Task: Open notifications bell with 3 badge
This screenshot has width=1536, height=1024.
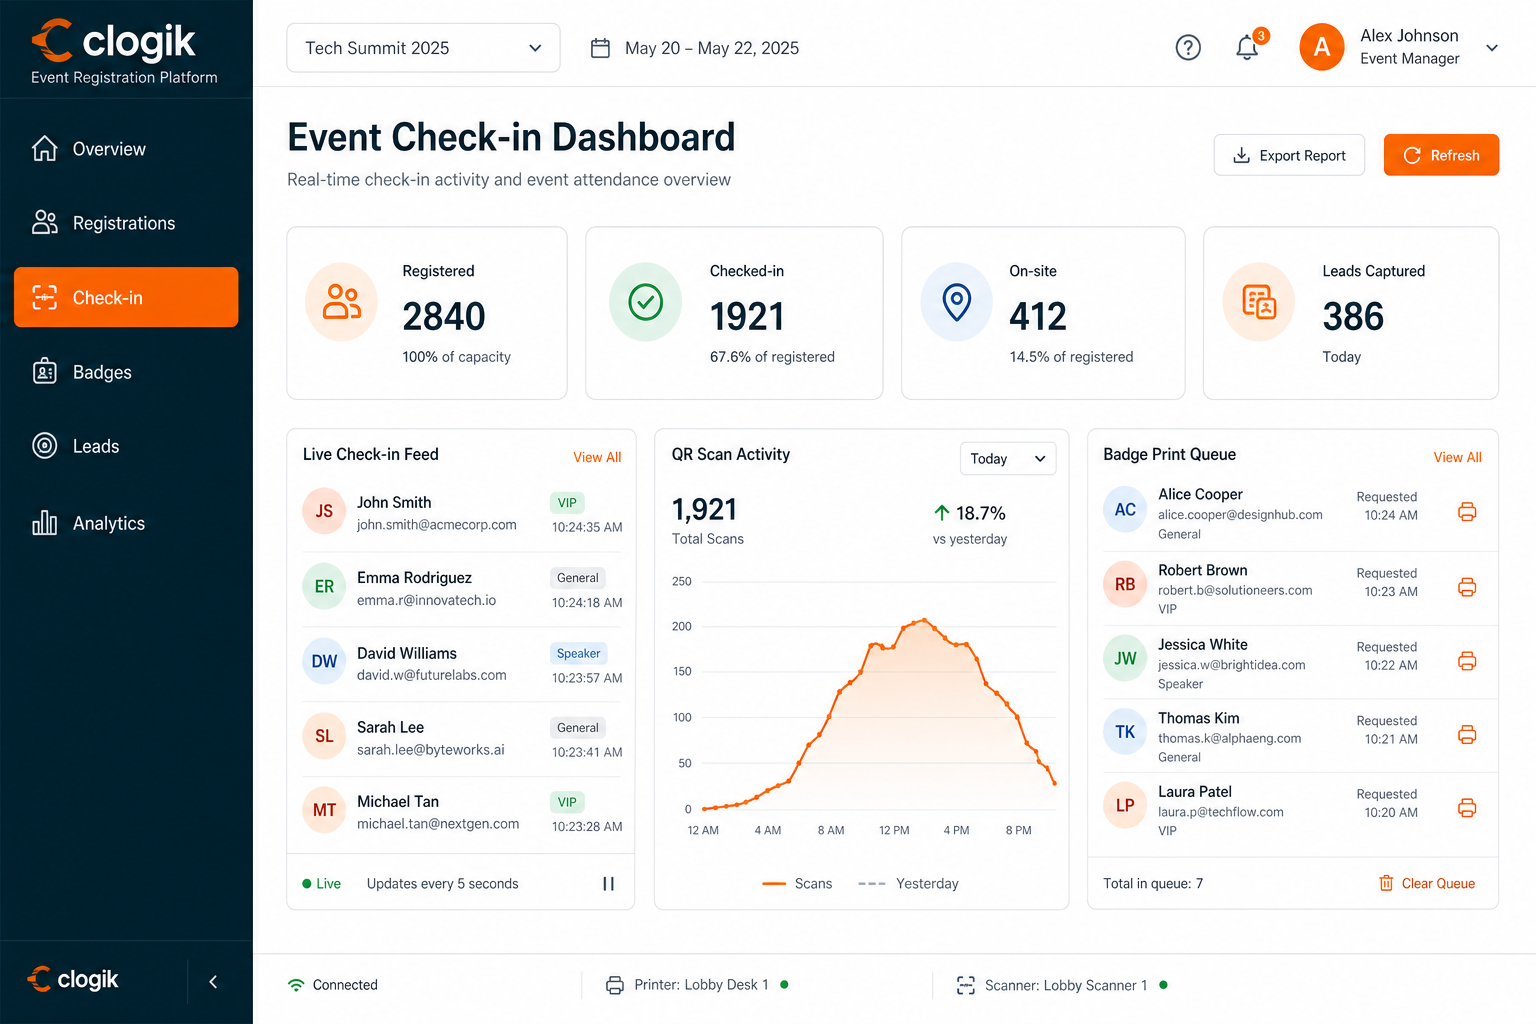Action: 1248,46
